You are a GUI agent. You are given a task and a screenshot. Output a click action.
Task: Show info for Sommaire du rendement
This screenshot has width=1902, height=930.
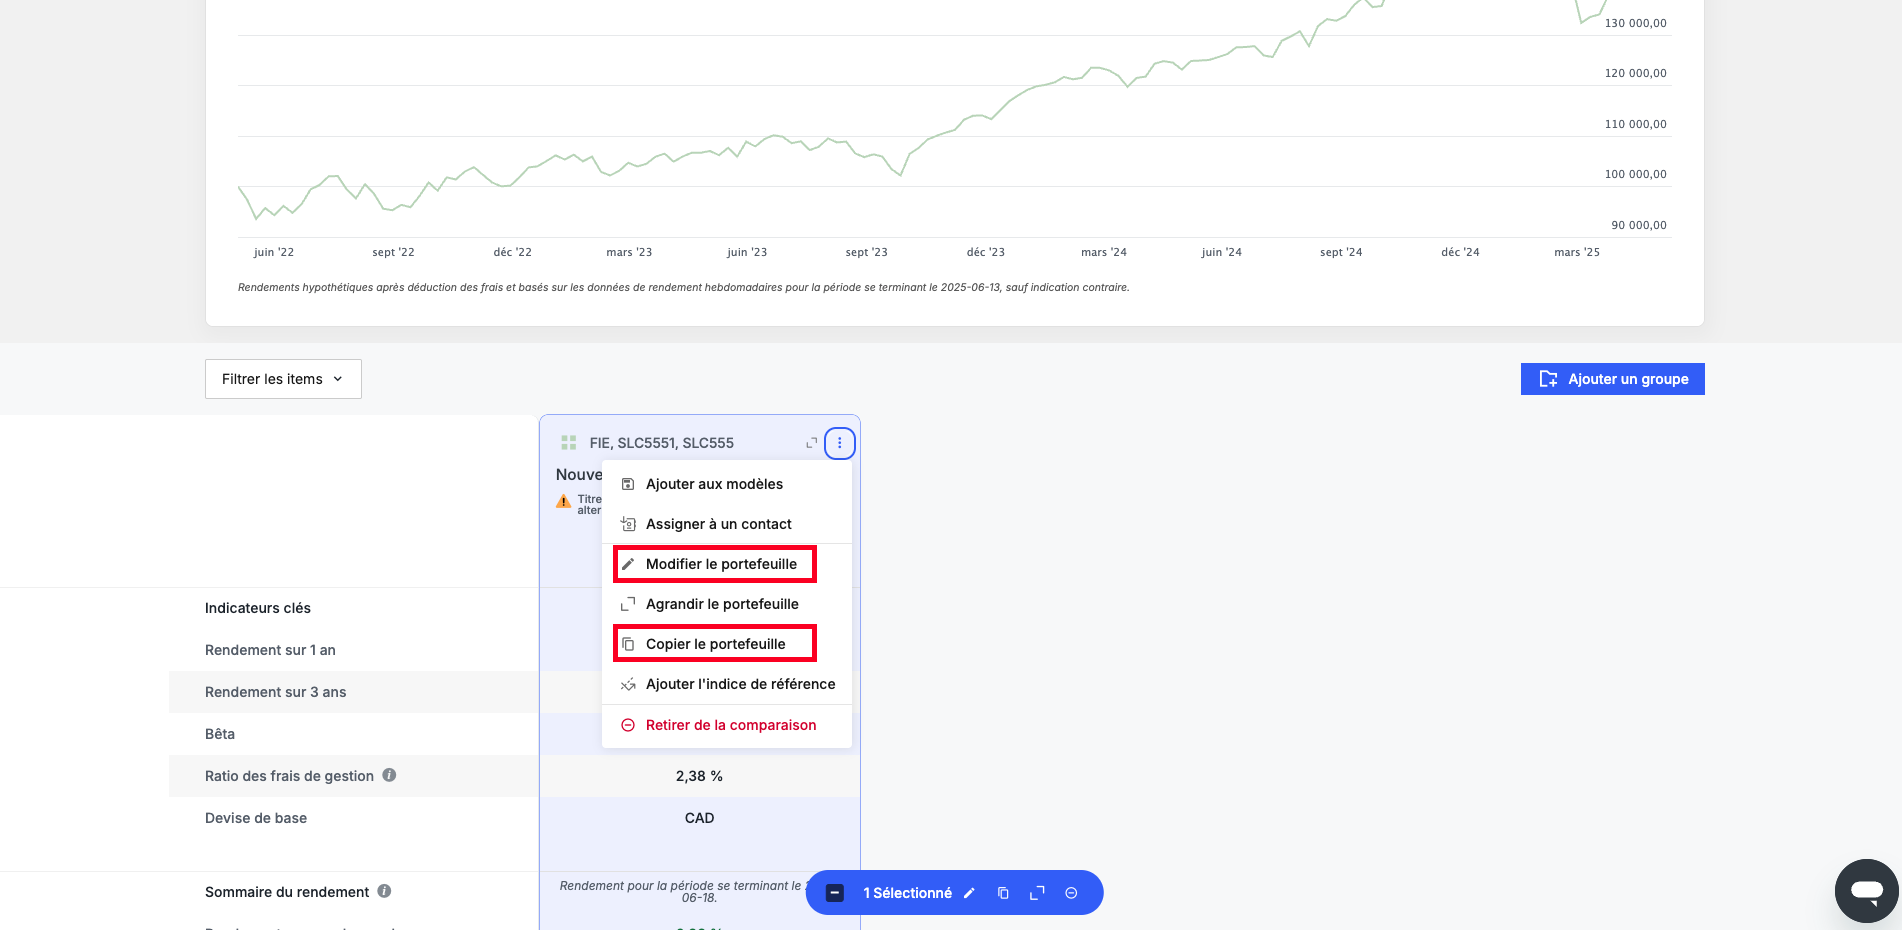[384, 891]
